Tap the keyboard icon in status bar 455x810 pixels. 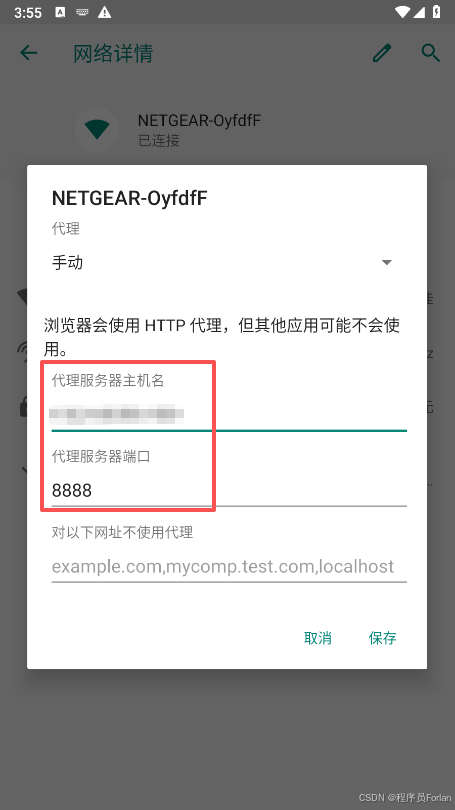[82, 12]
